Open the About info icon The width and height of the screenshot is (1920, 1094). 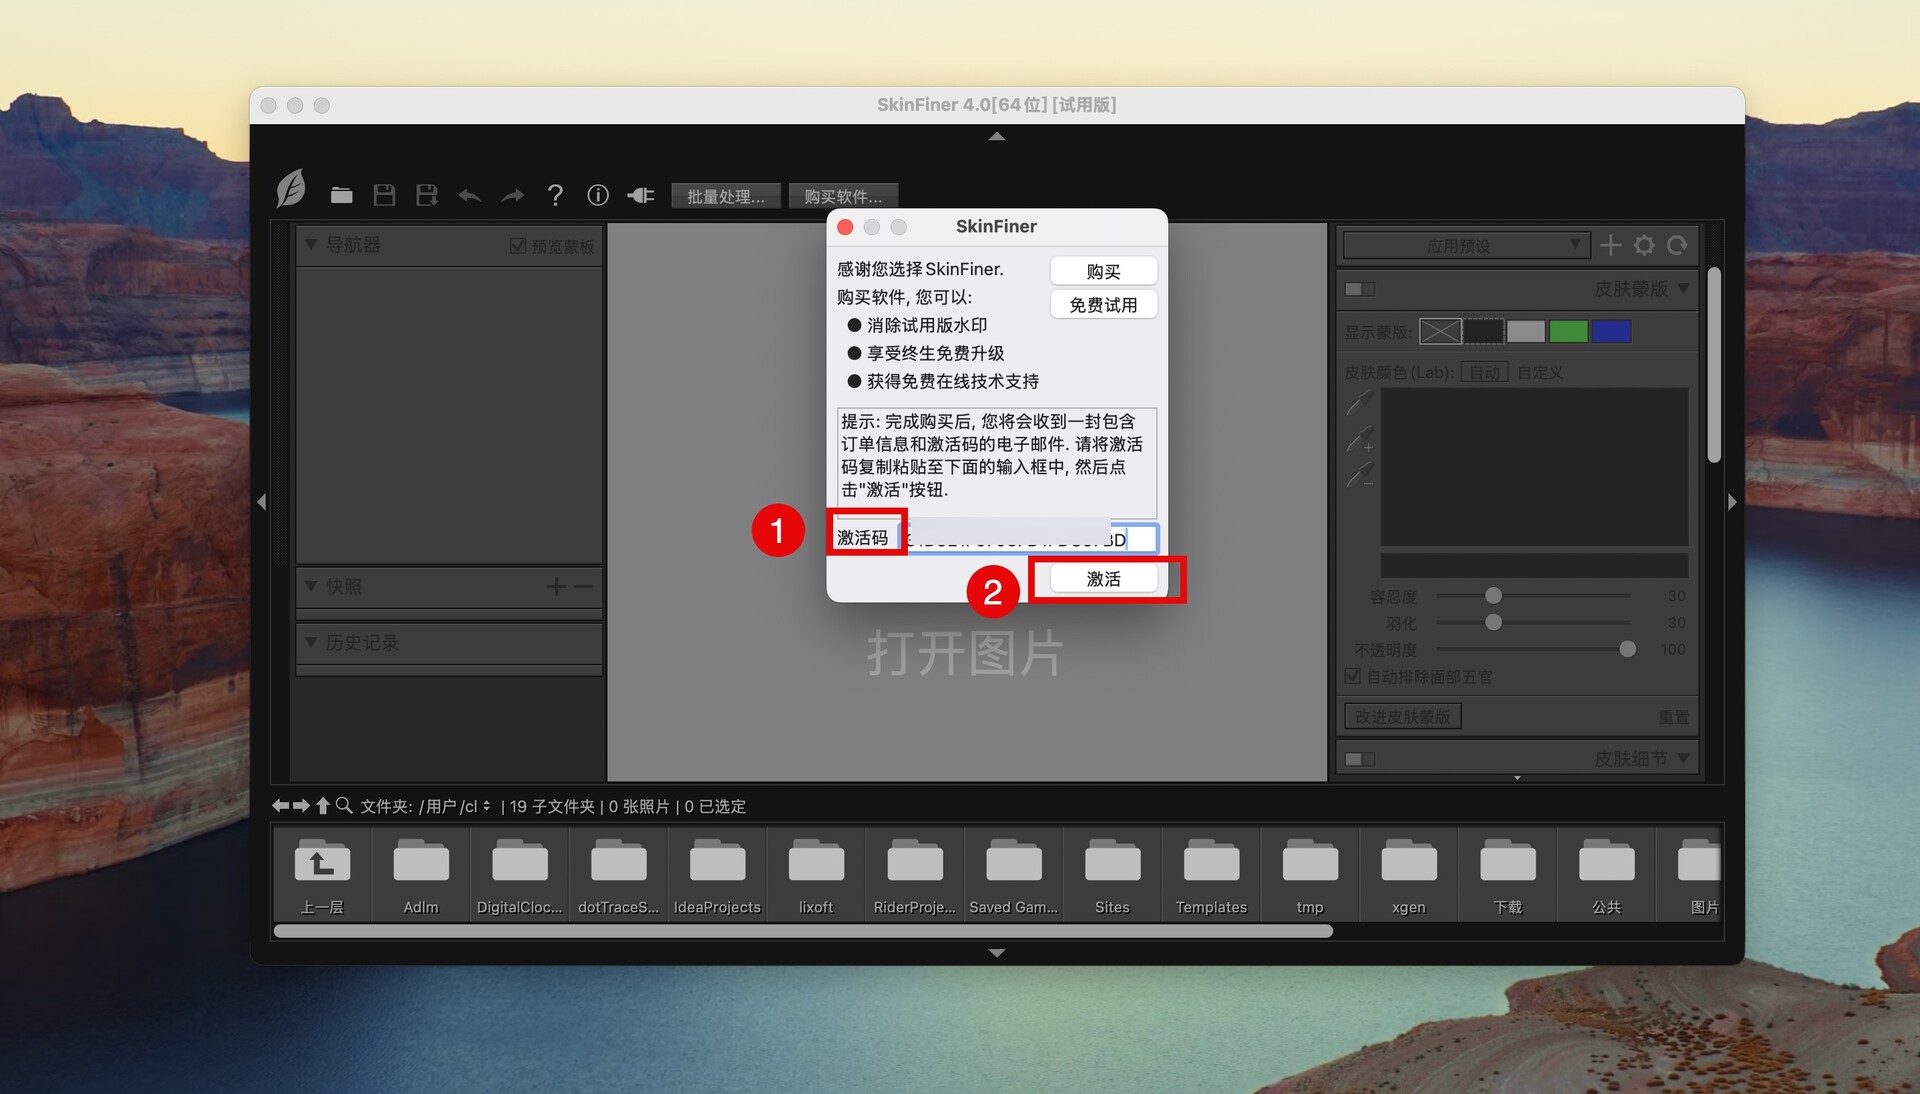click(598, 195)
